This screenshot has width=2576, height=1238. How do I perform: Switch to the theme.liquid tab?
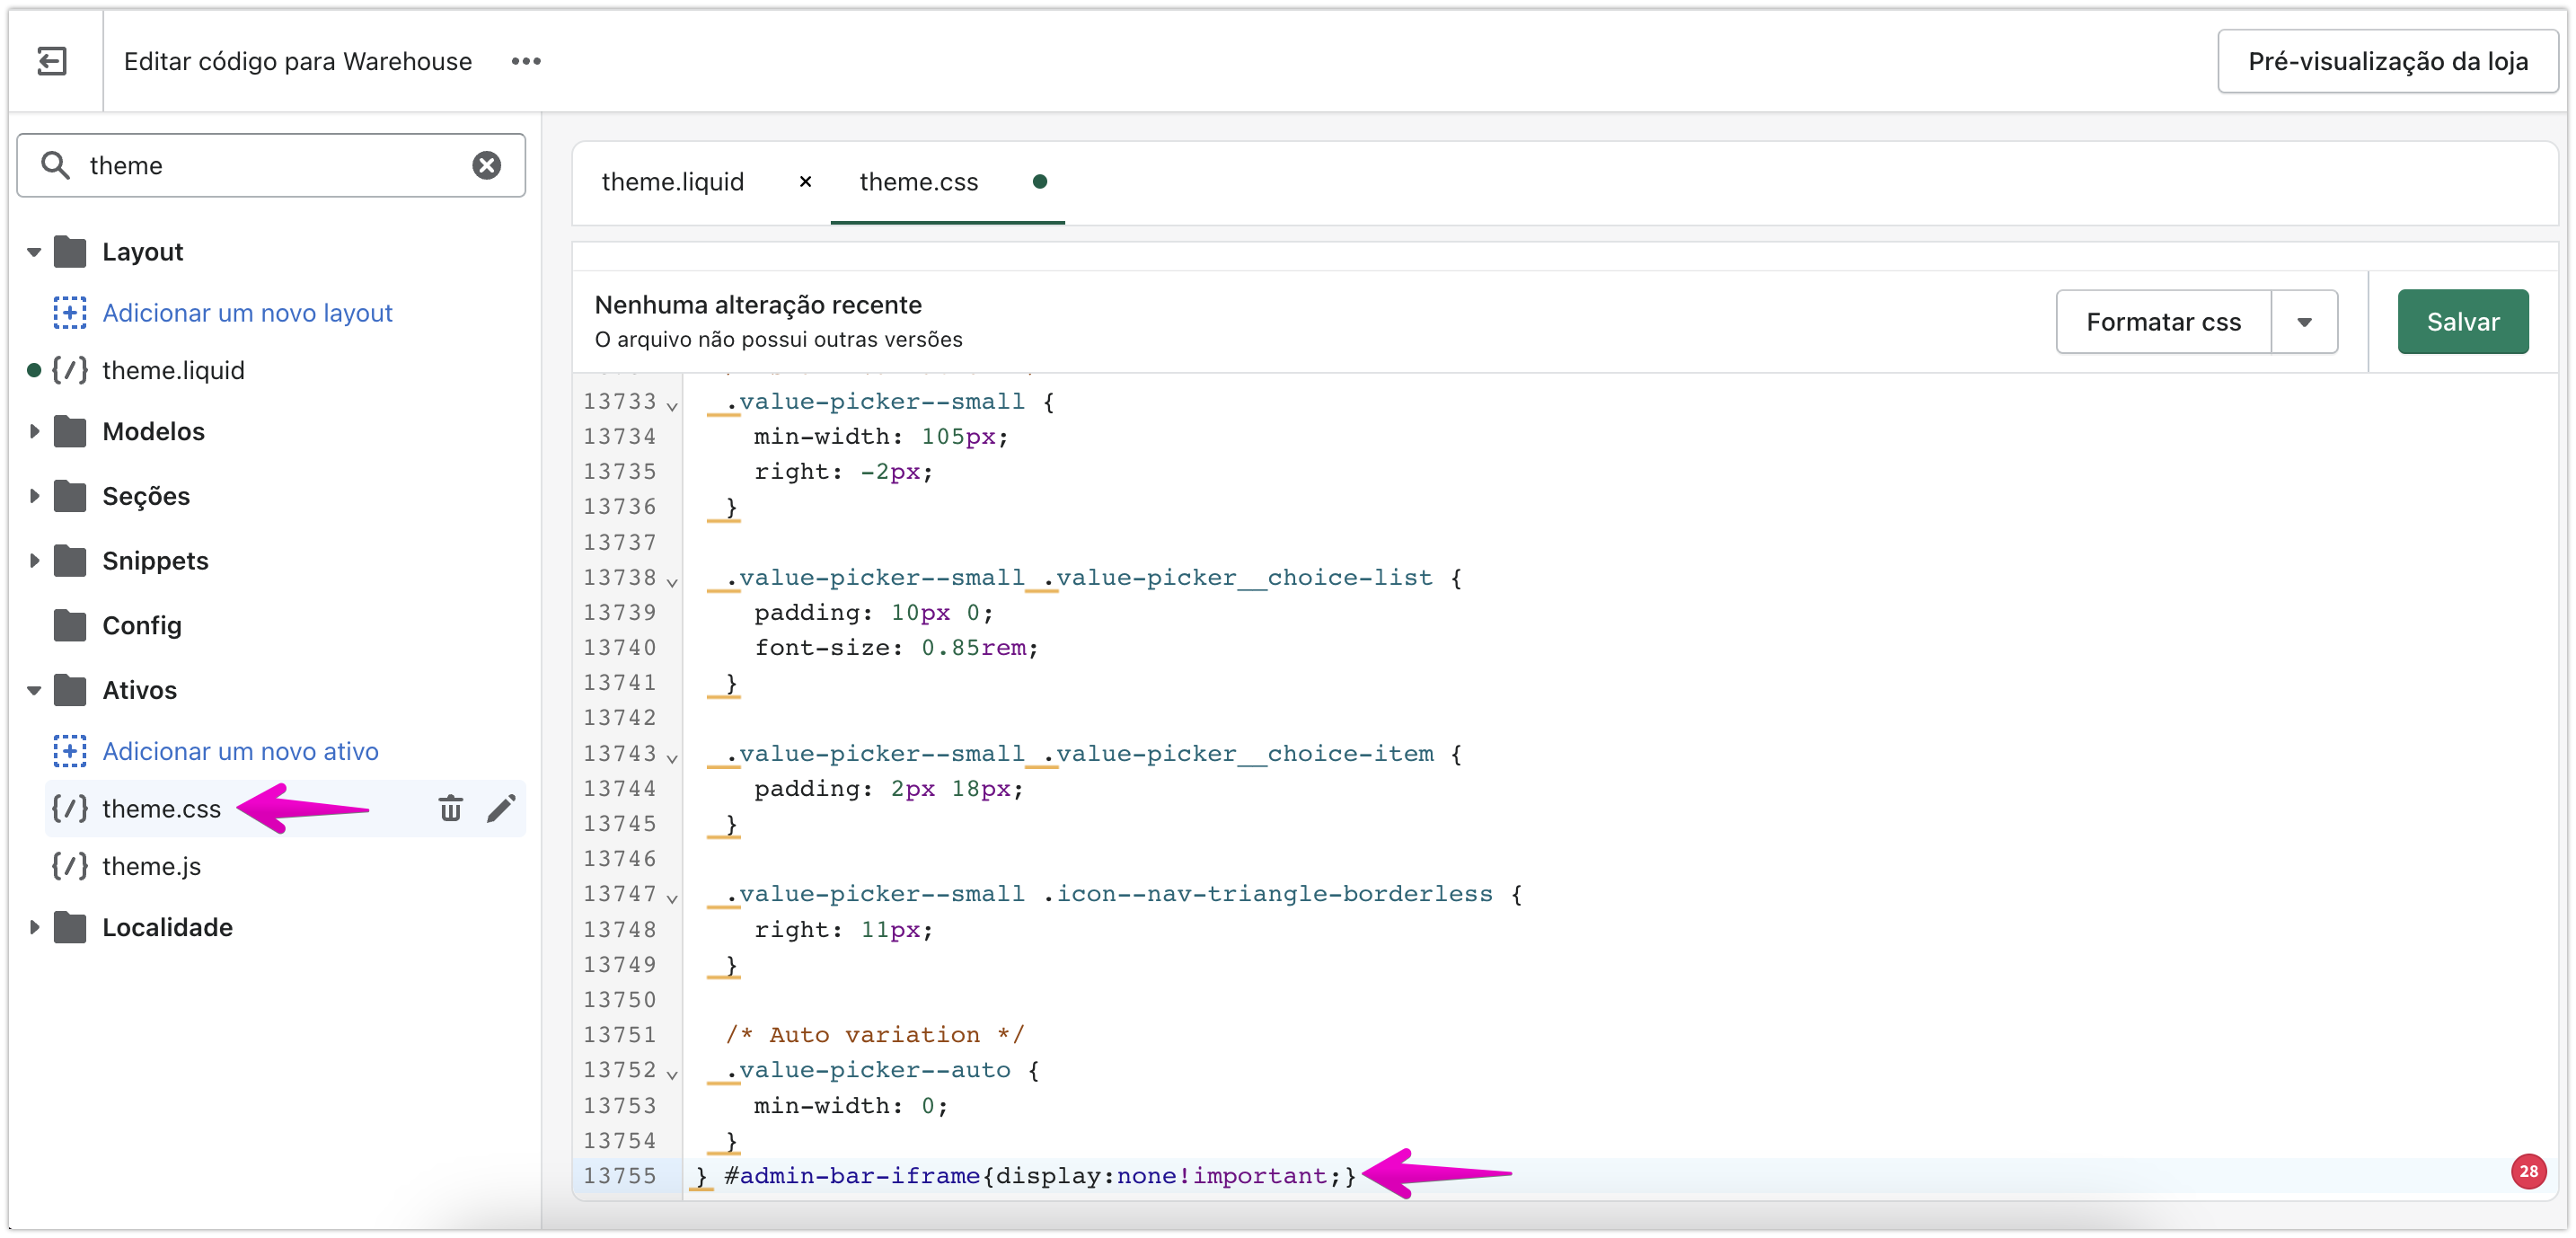(x=673, y=182)
